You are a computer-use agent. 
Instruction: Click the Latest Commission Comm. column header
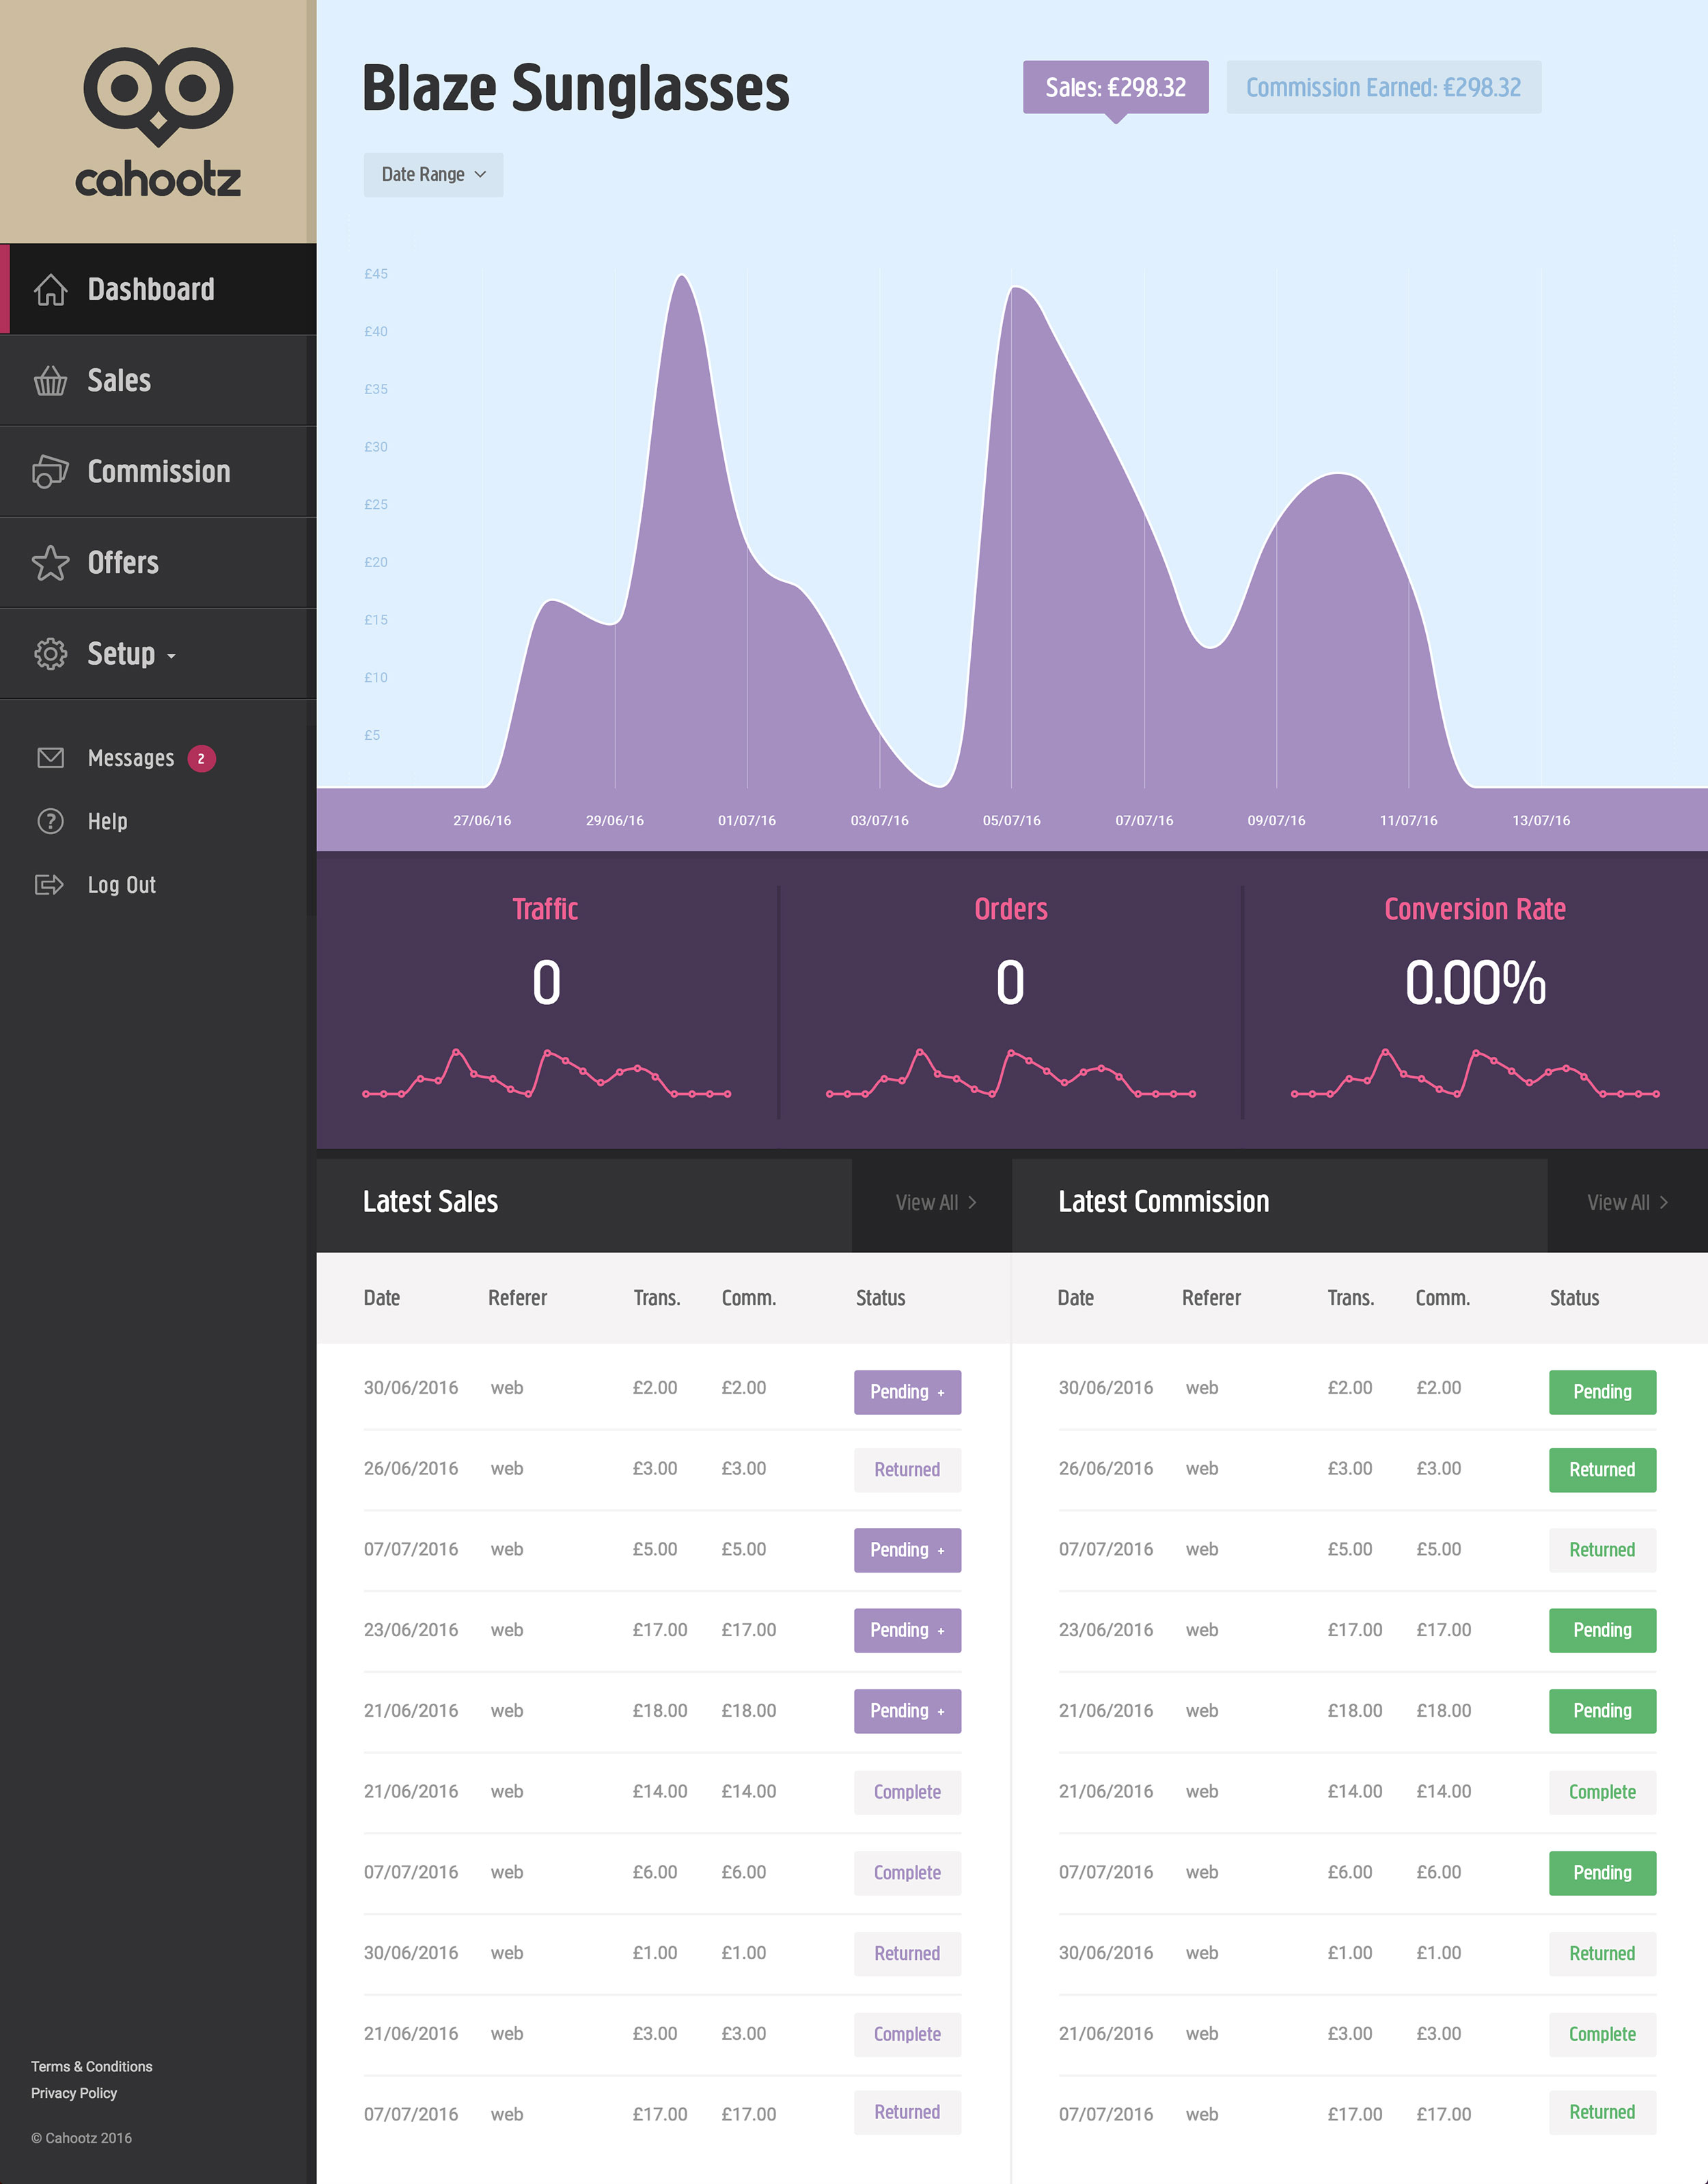(x=1442, y=1298)
